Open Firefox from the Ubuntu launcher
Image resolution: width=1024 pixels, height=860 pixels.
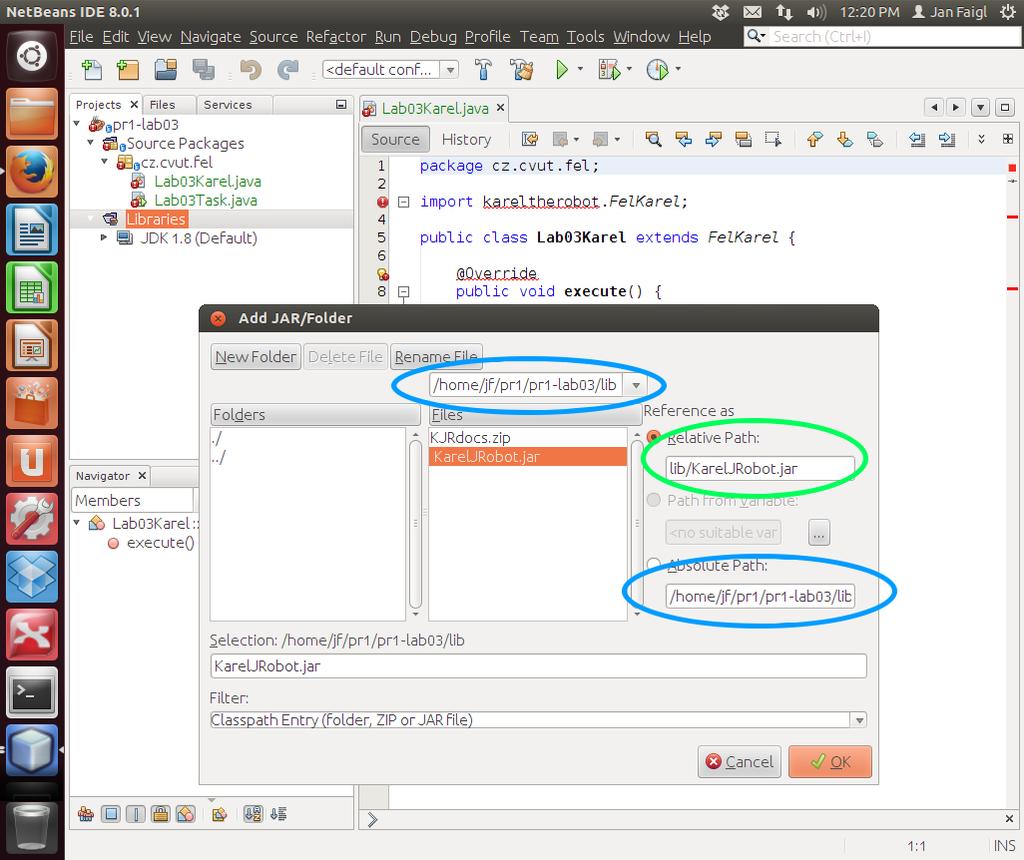click(x=32, y=171)
